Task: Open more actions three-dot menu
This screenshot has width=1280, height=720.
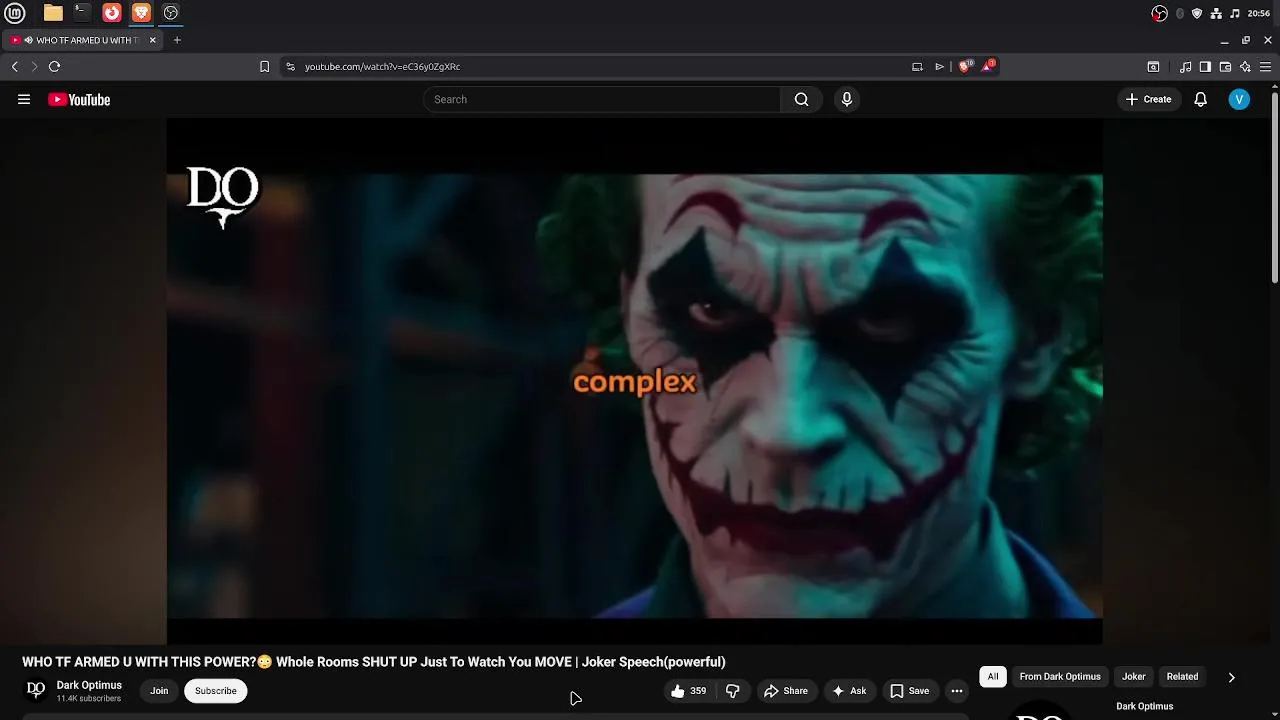Action: (x=957, y=691)
